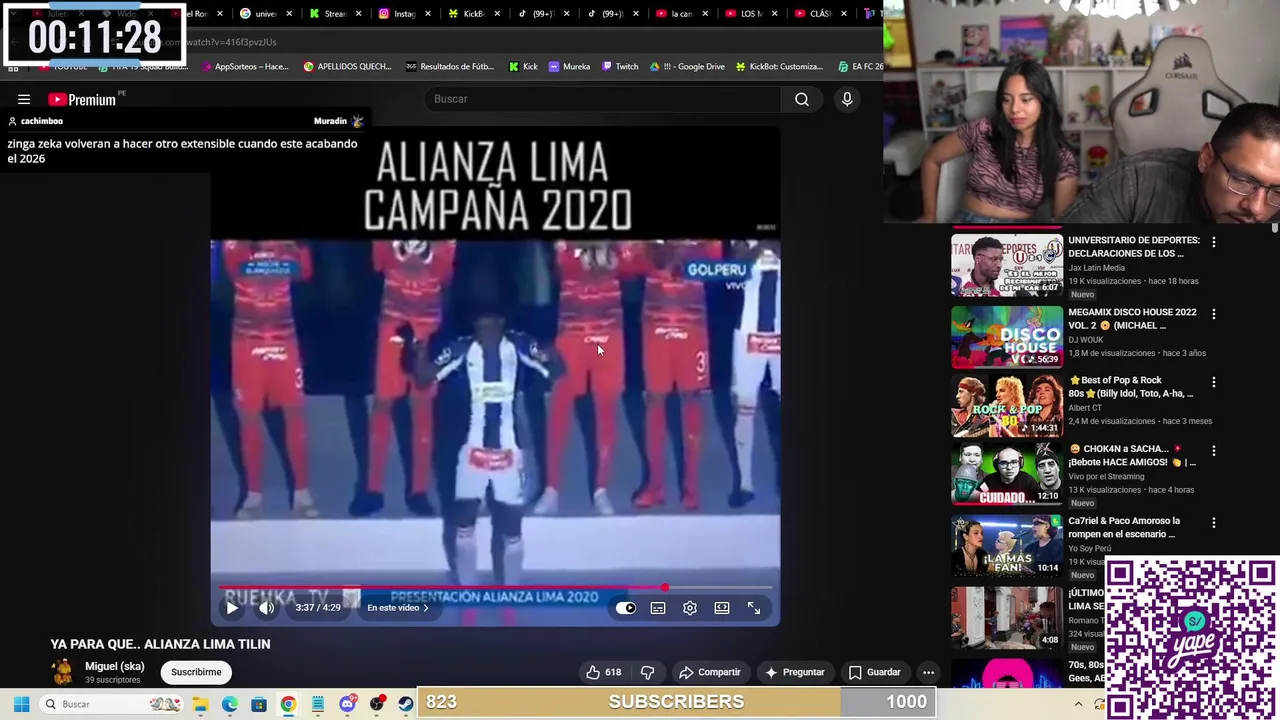Switch to the 'LOS M' YouTube tab
The height and width of the screenshot is (720, 1280).
coord(749,14)
